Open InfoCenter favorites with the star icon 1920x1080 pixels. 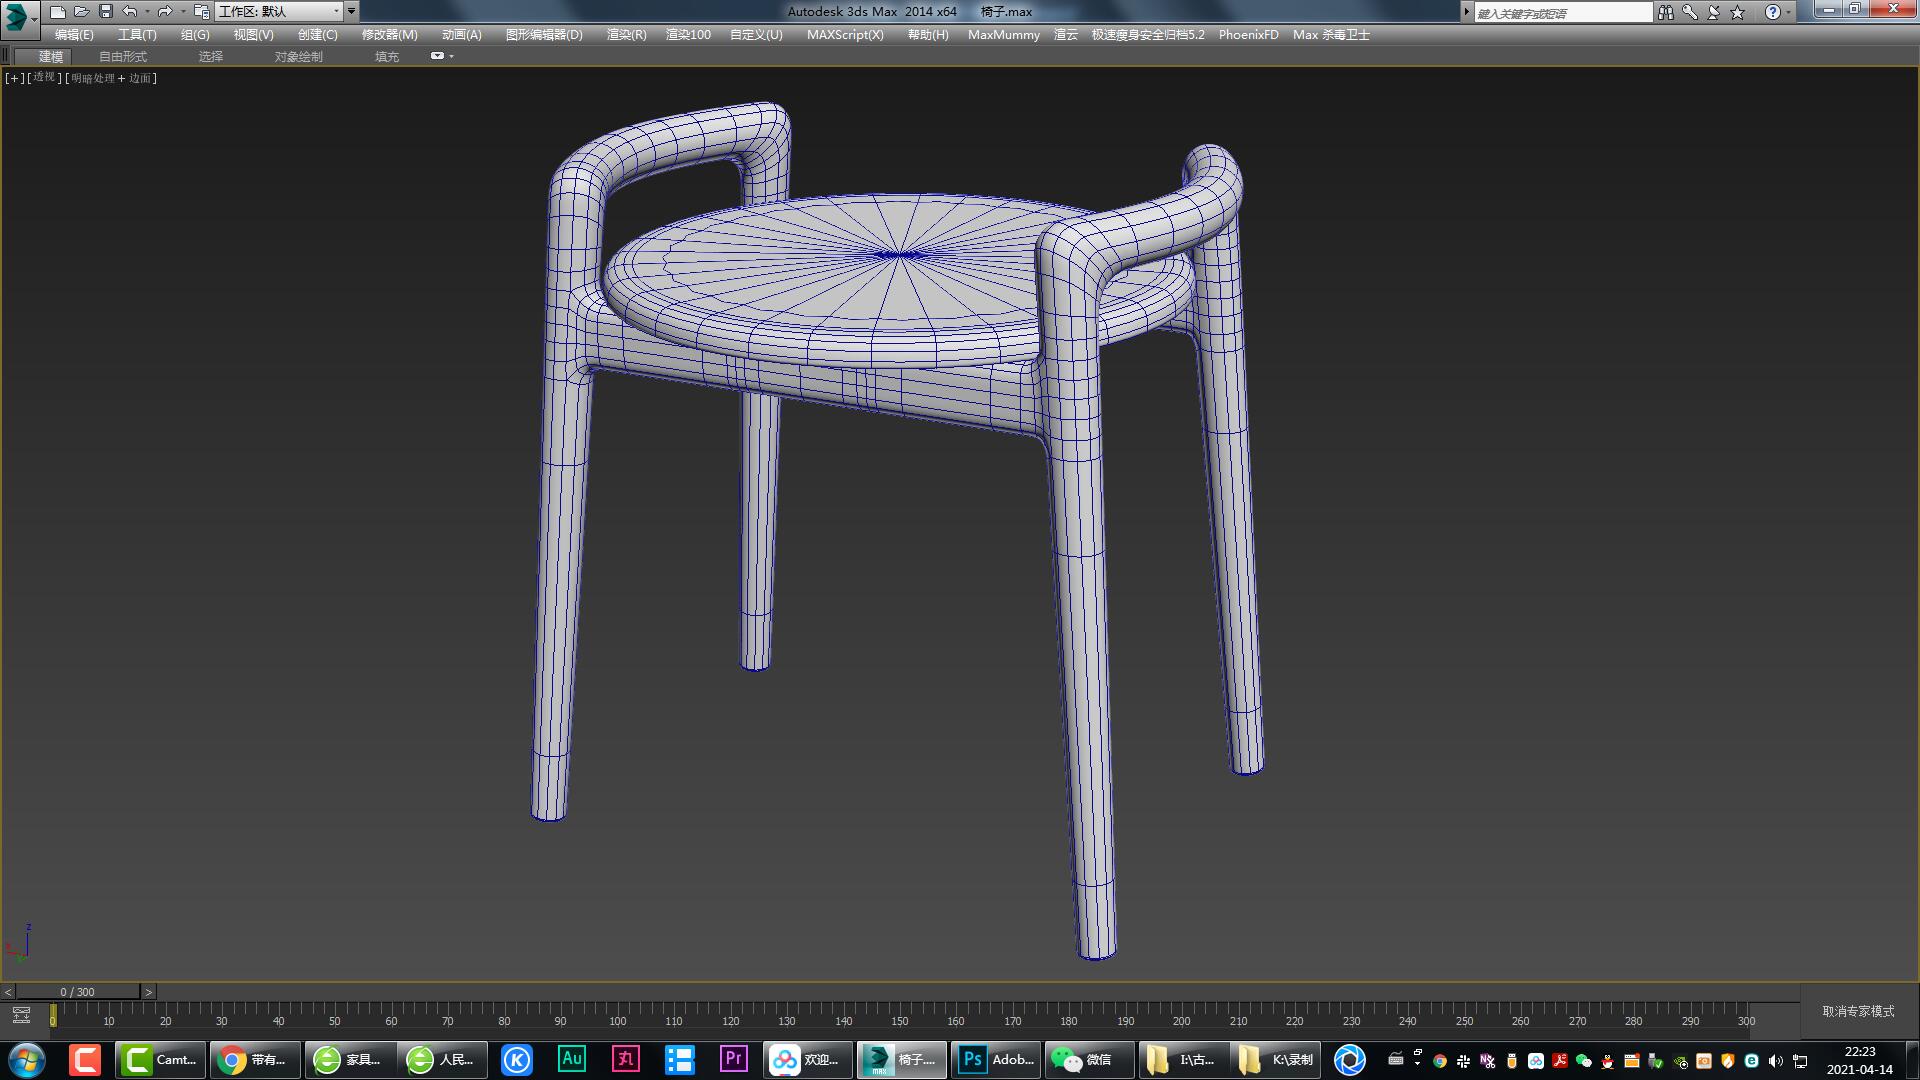point(1738,12)
